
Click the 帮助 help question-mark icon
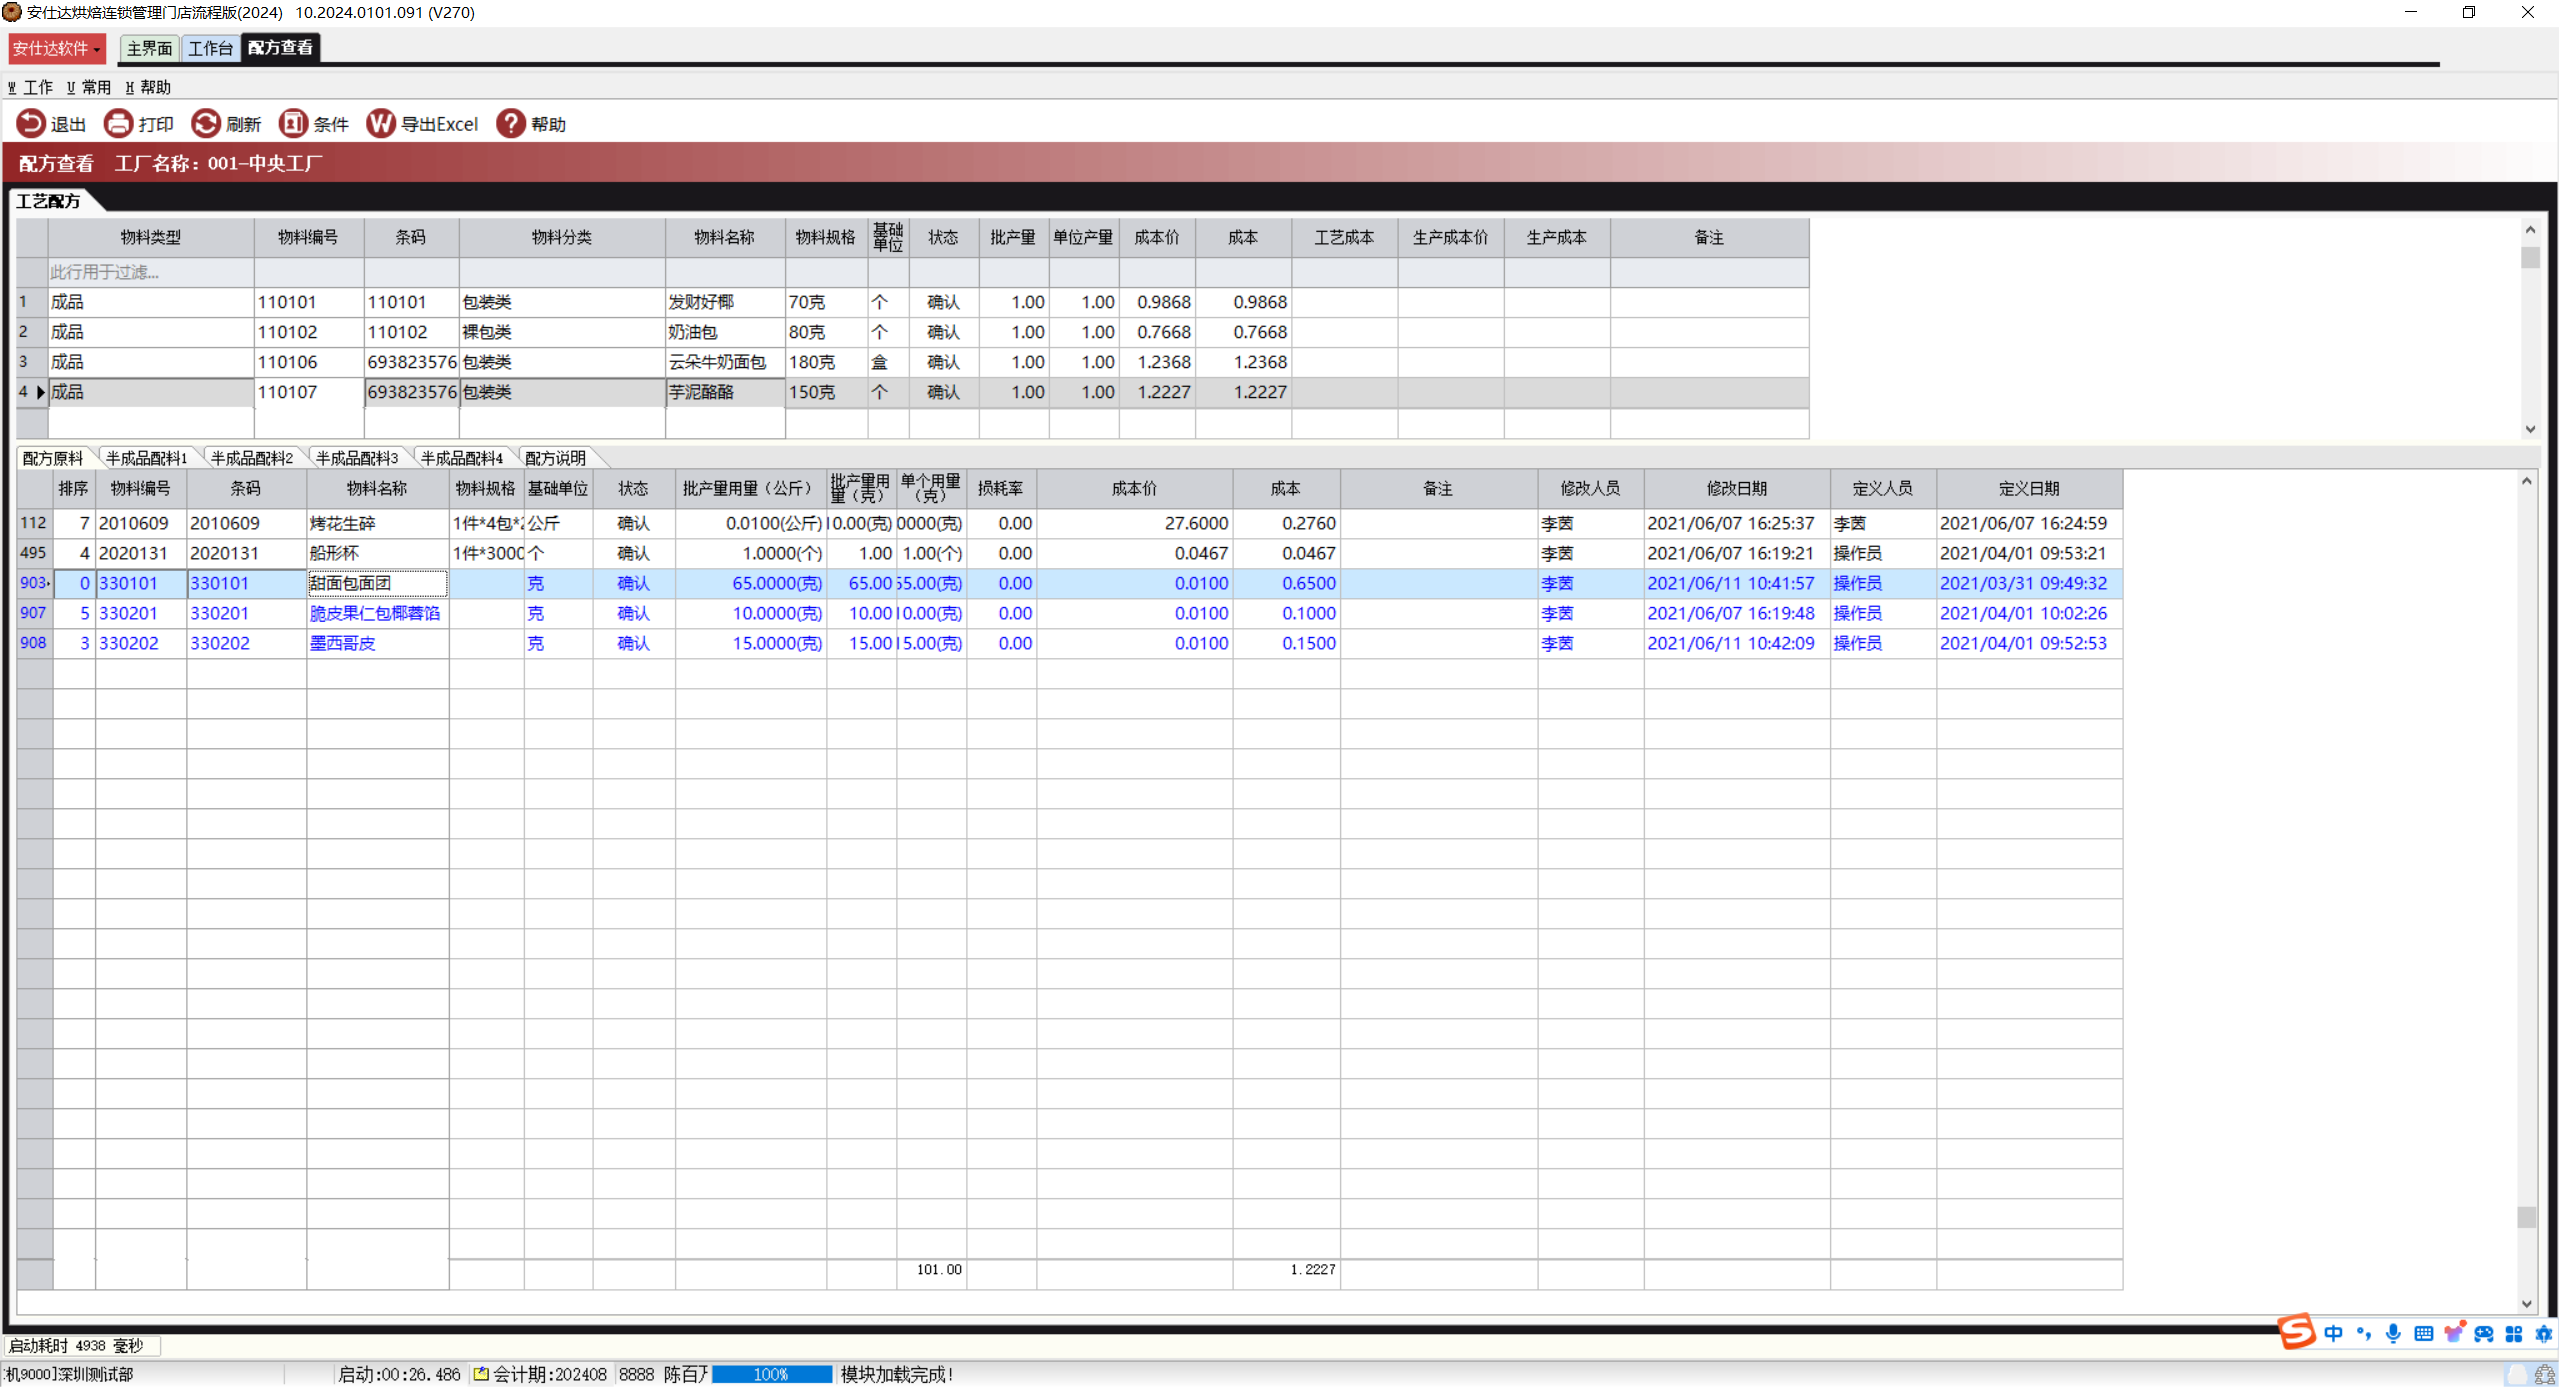click(510, 123)
